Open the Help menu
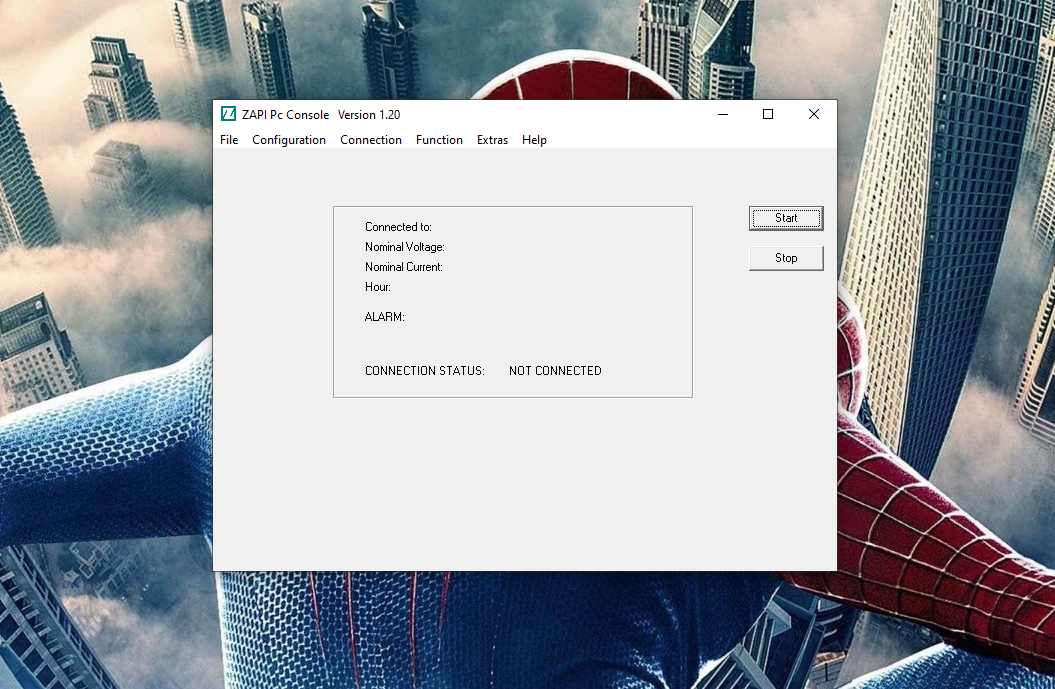The width and height of the screenshot is (1055, 689). 534,140
